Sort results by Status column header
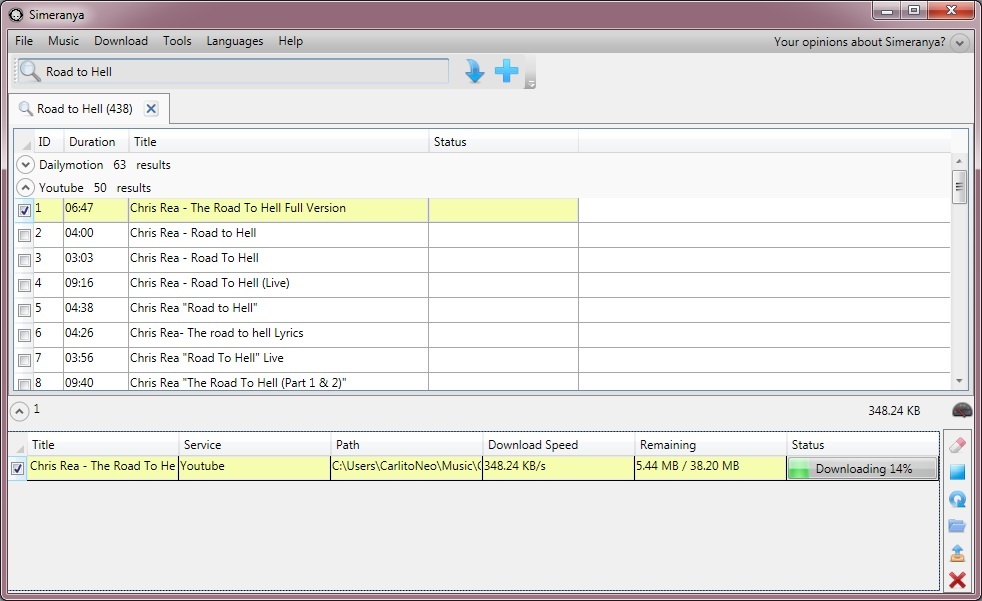Viewport: 982px width, 601px height. pyautogui.click(x=504, y=142)
